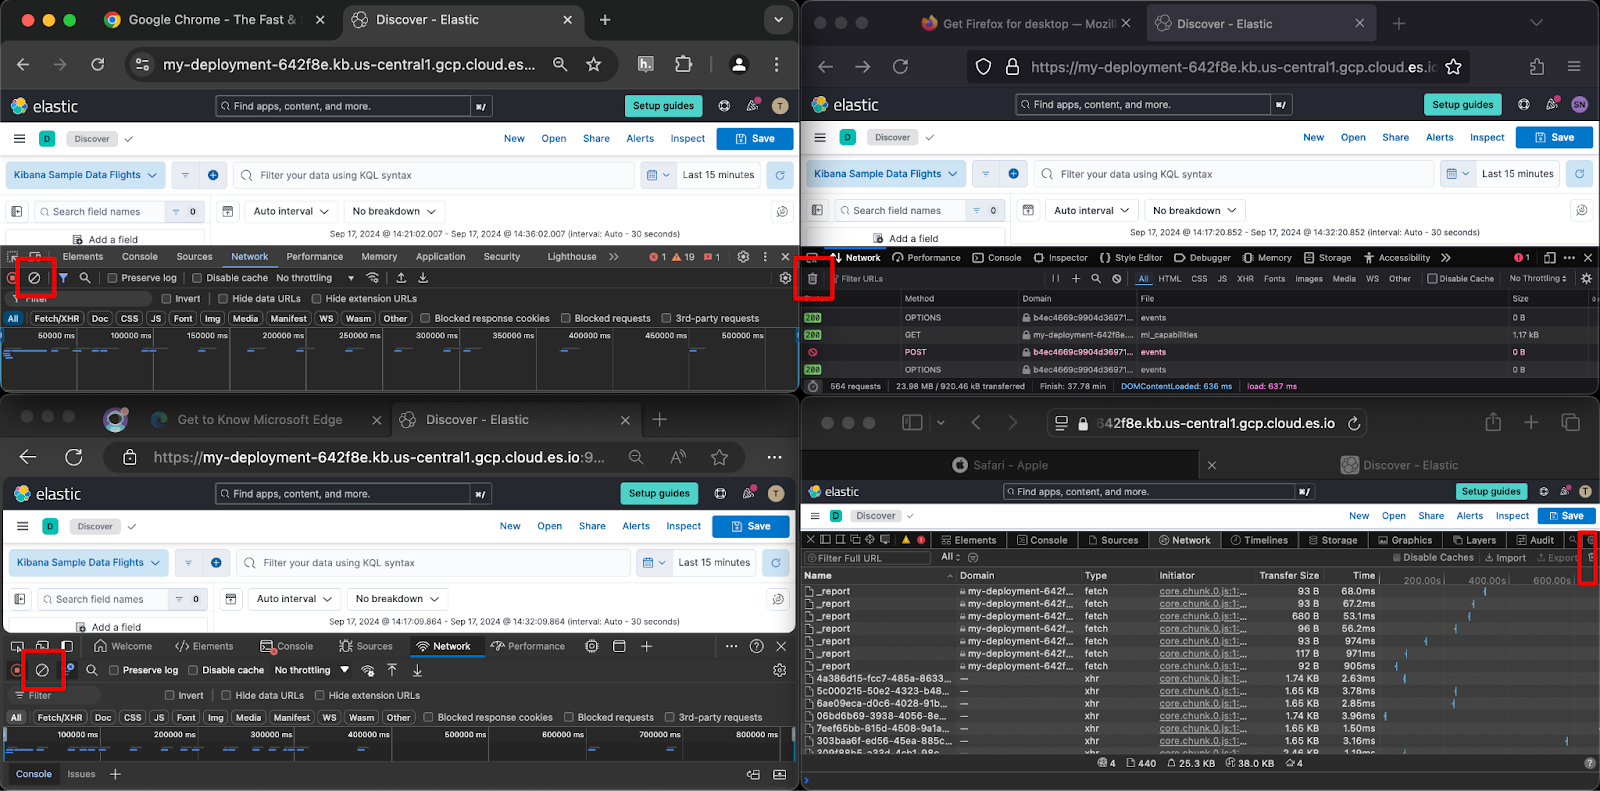Refresh Discover results in Chrome Kibana

tap(780, 175)
